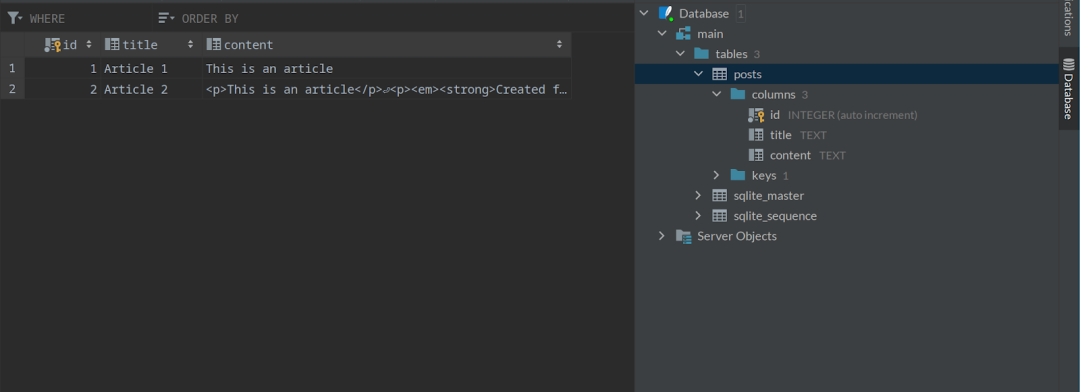Click the posts table icon

(x=719, y=74)
